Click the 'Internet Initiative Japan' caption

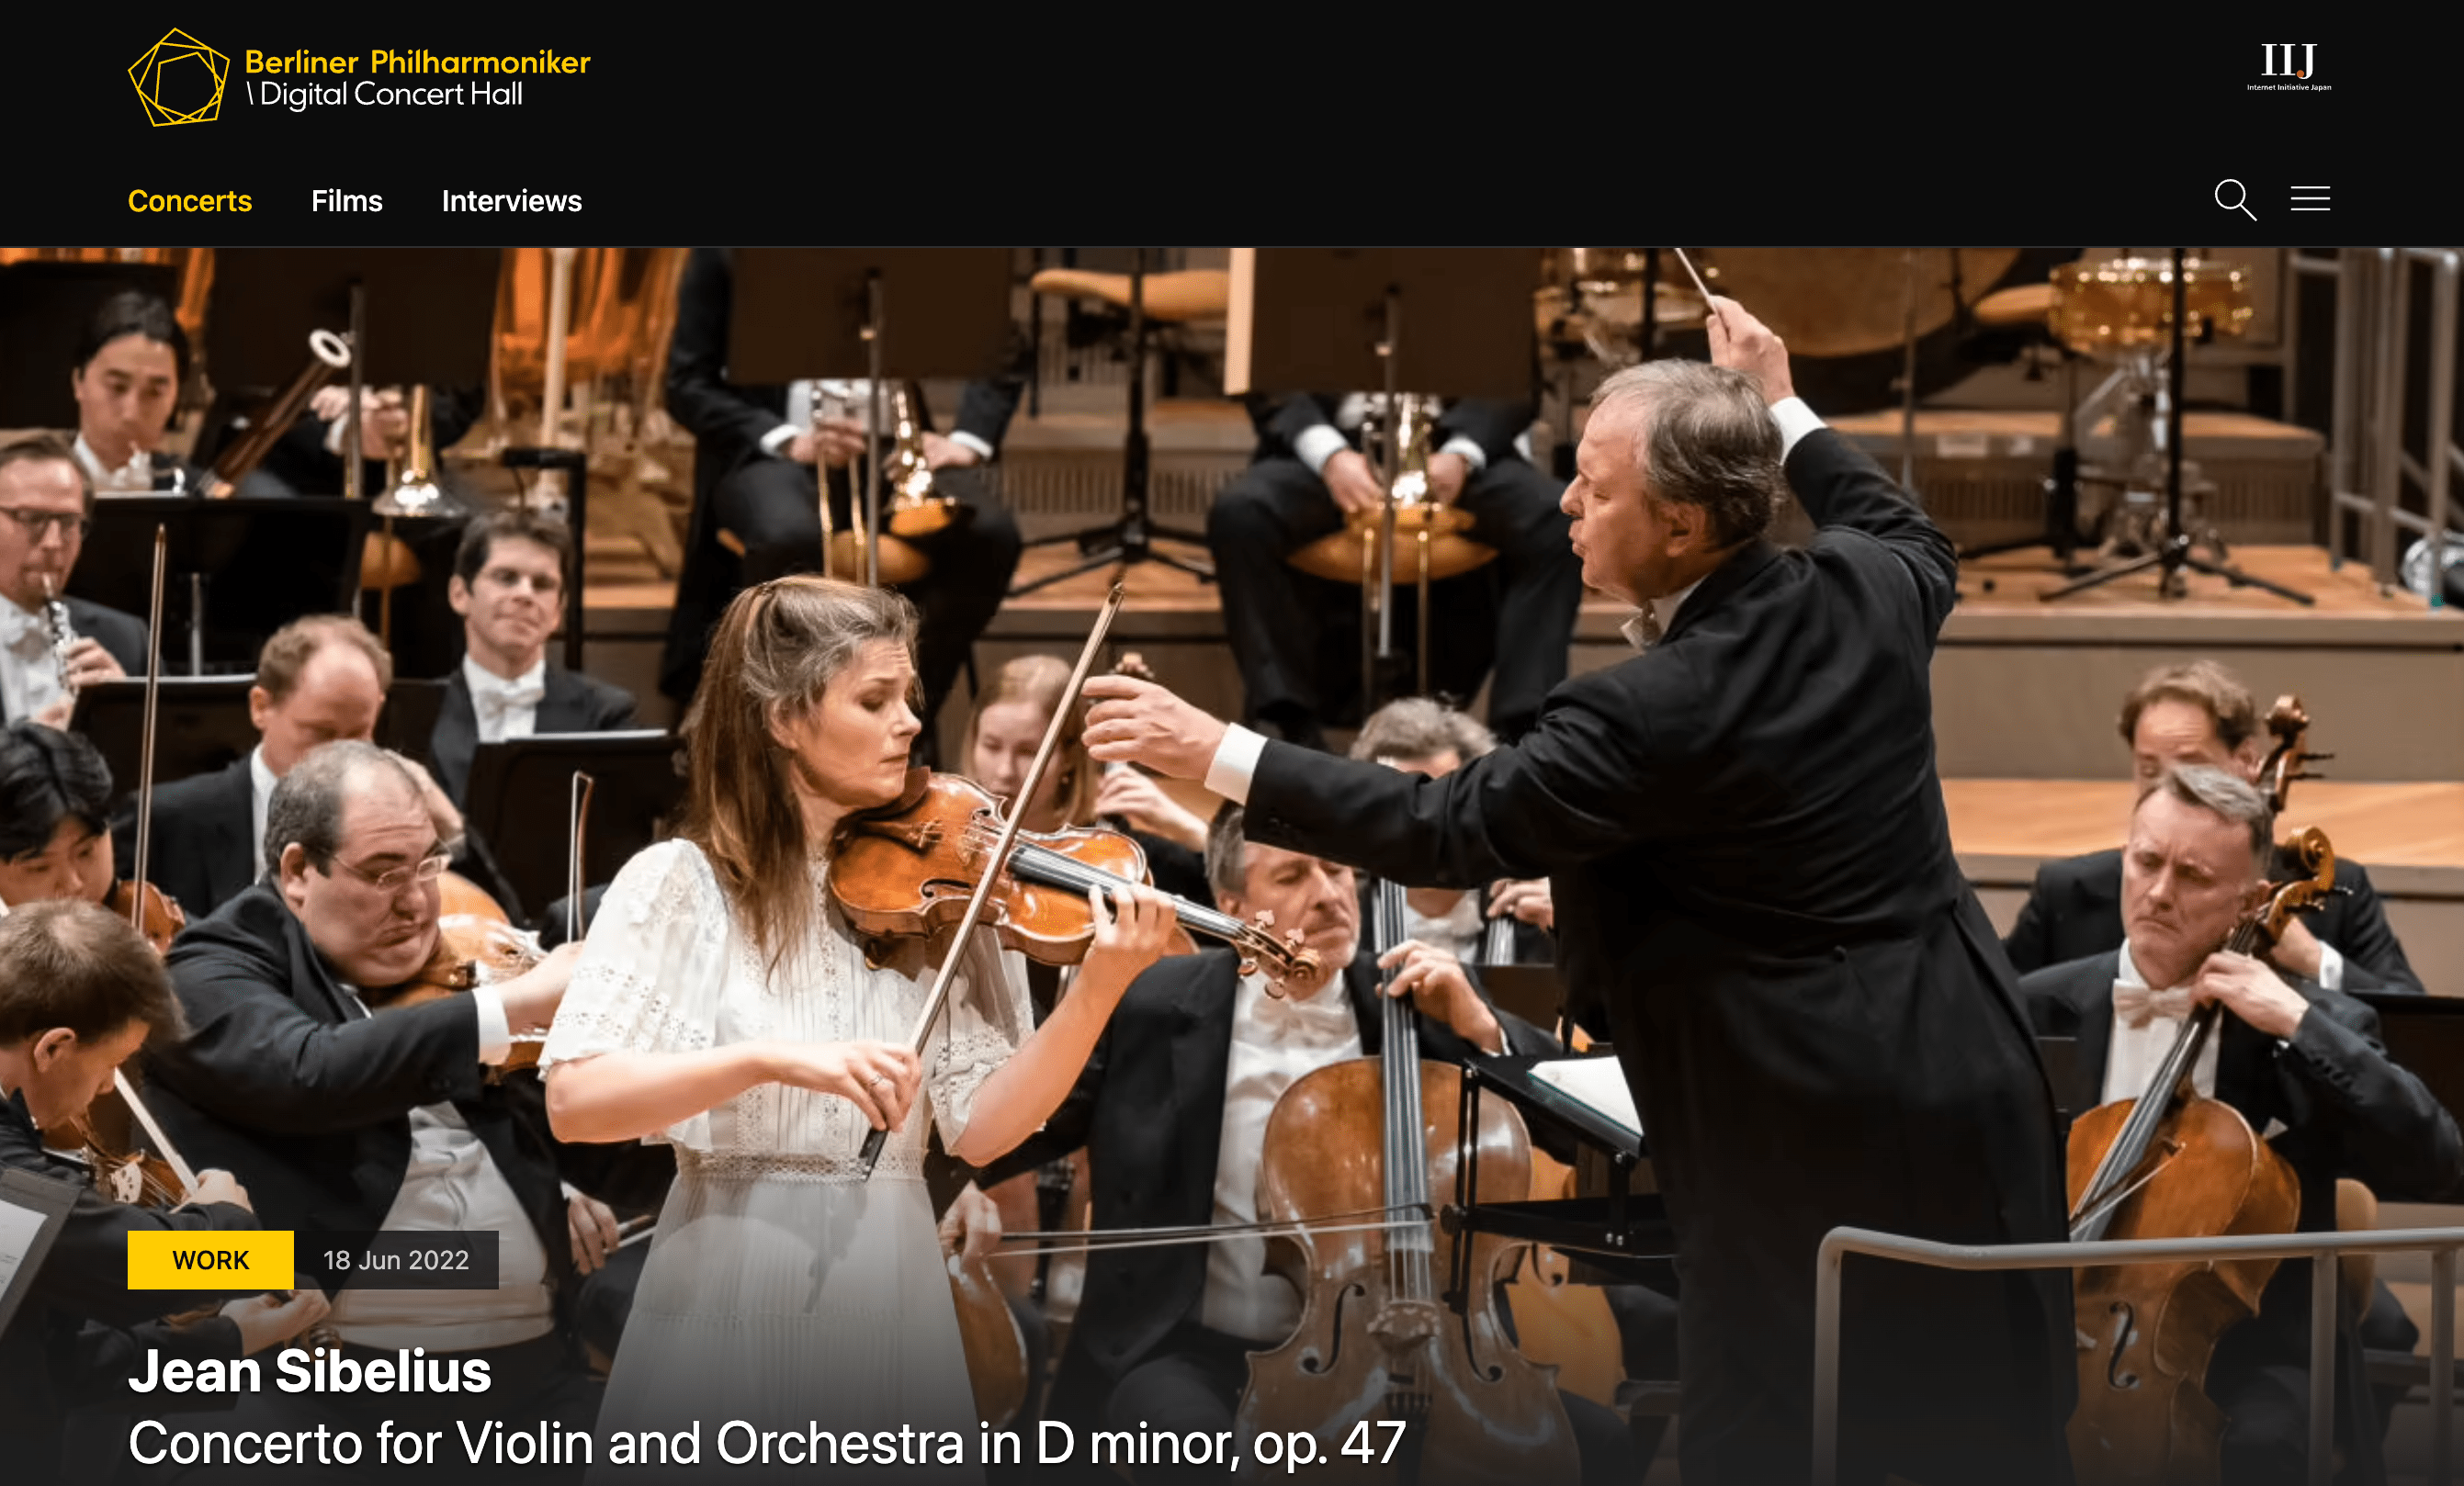[x=2289, y=88]
